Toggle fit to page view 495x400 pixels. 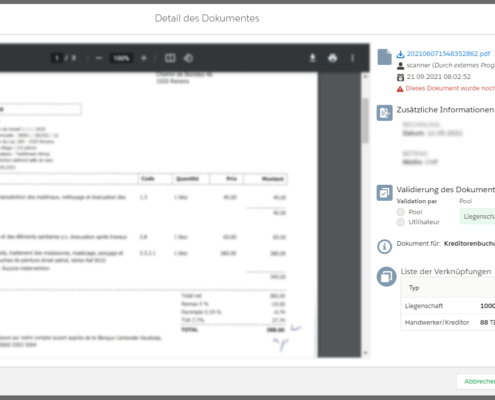170,58
